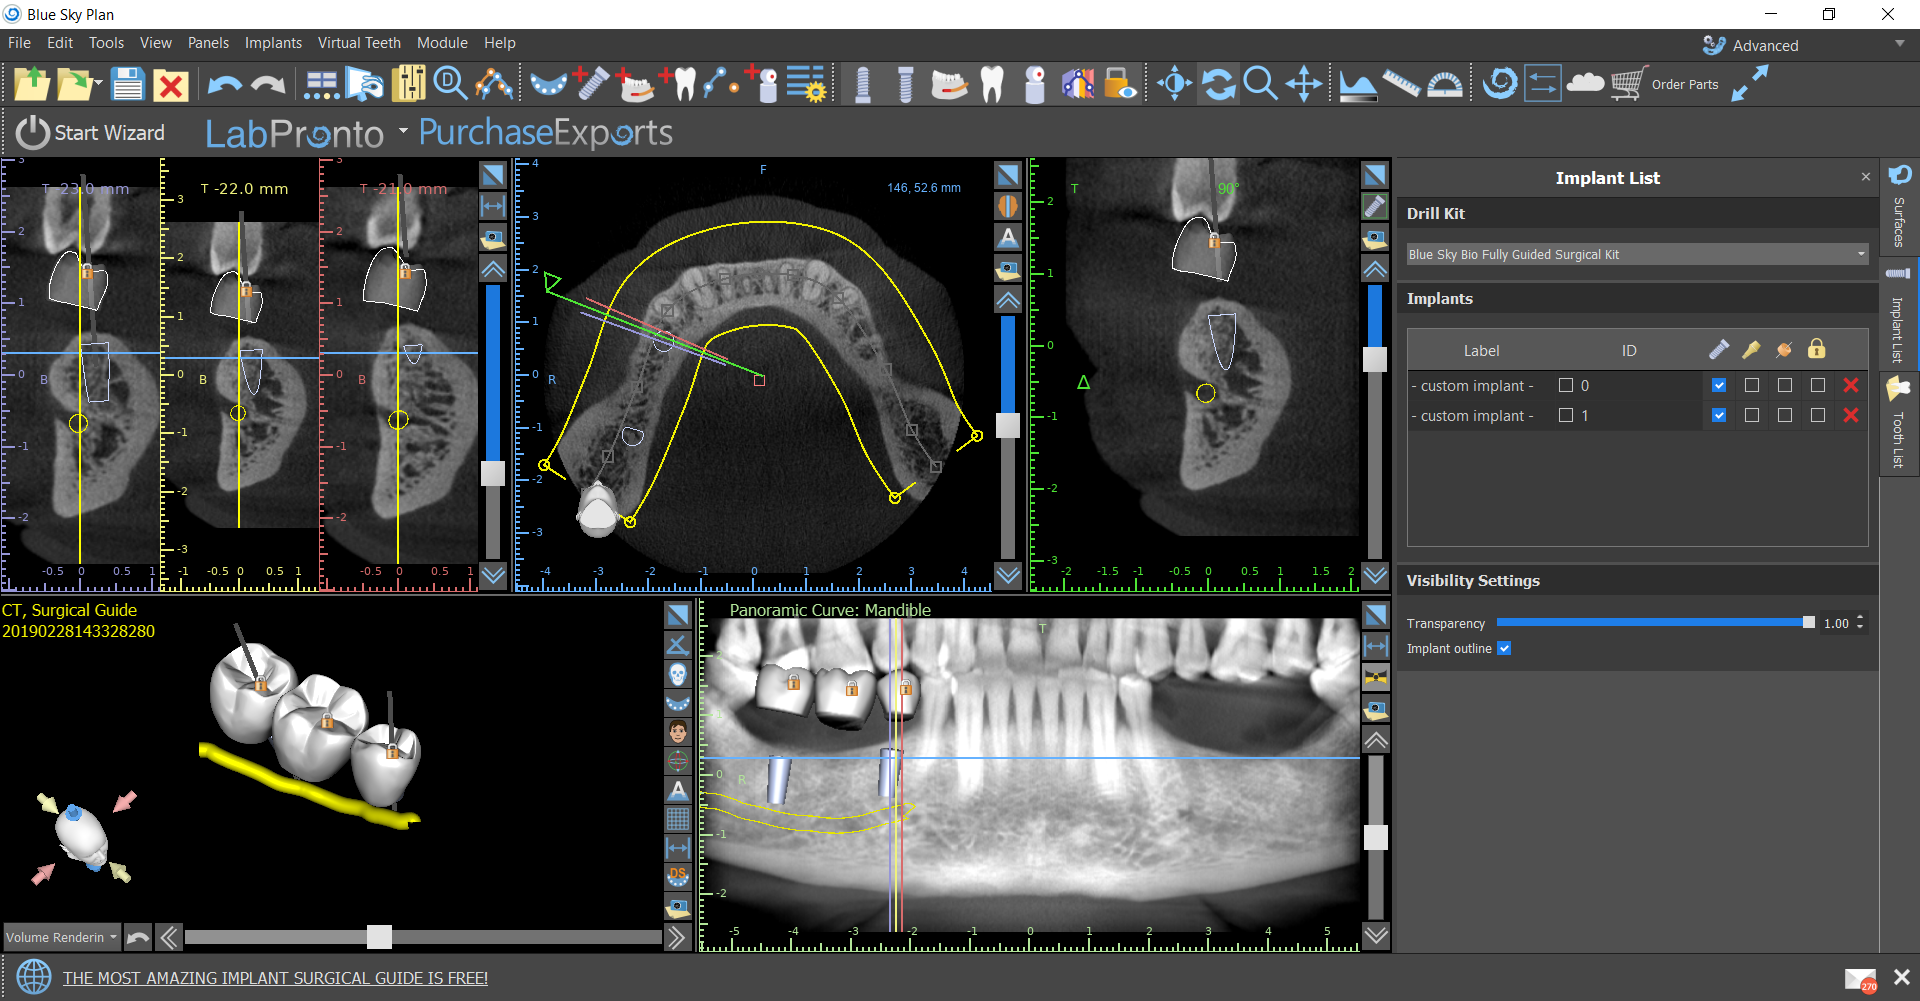Enable lock checkbox for implant 0
The image size is (1920, 1001).
(1818, 386)
